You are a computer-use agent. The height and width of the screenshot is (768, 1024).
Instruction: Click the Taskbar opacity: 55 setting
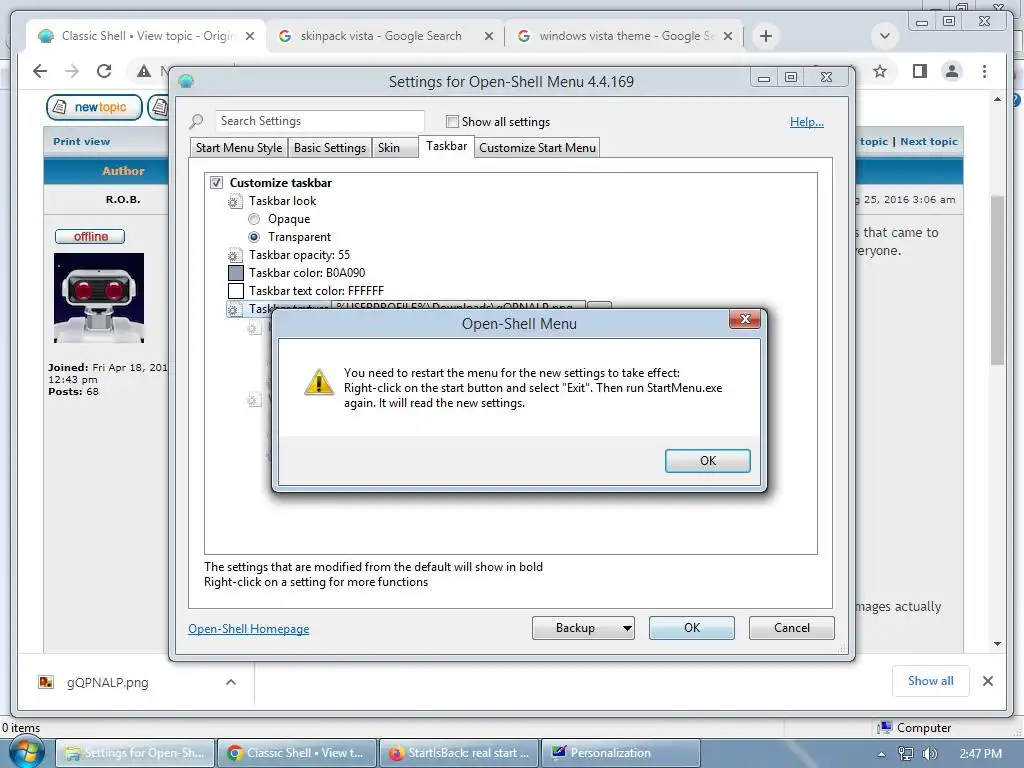point(299,255)
